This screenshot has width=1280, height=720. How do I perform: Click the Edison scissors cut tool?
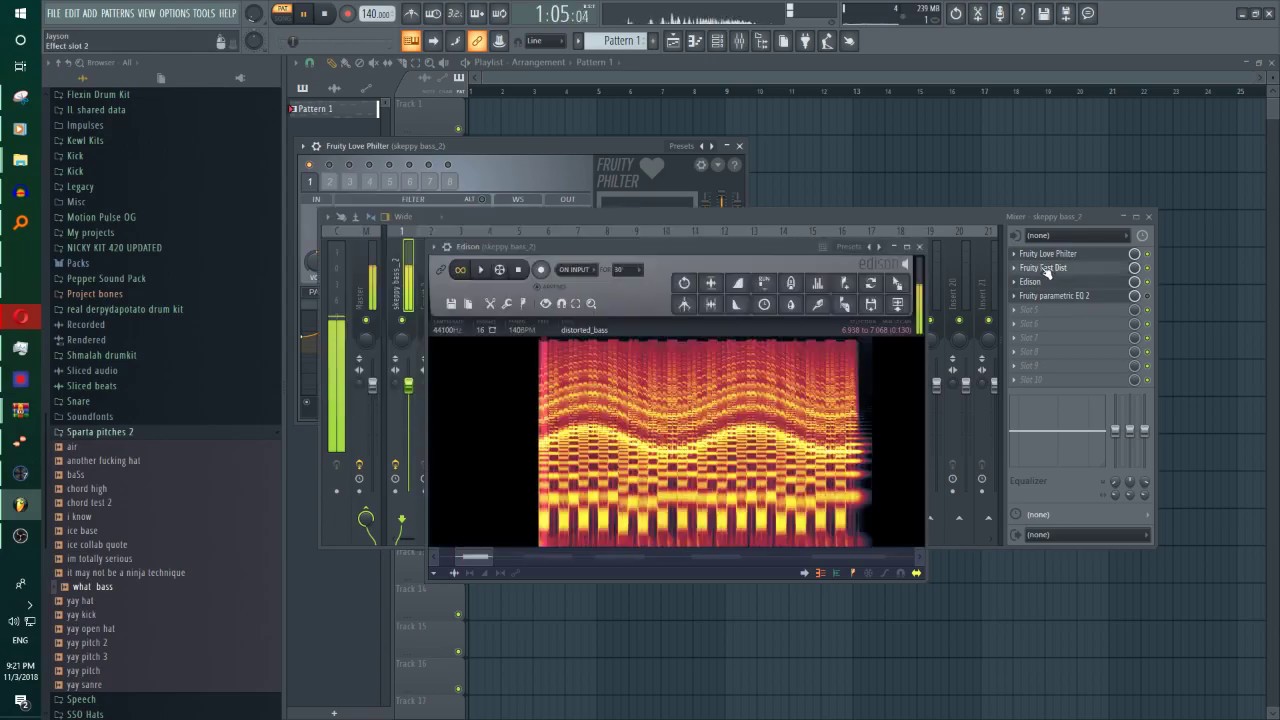tap(490, 304)
